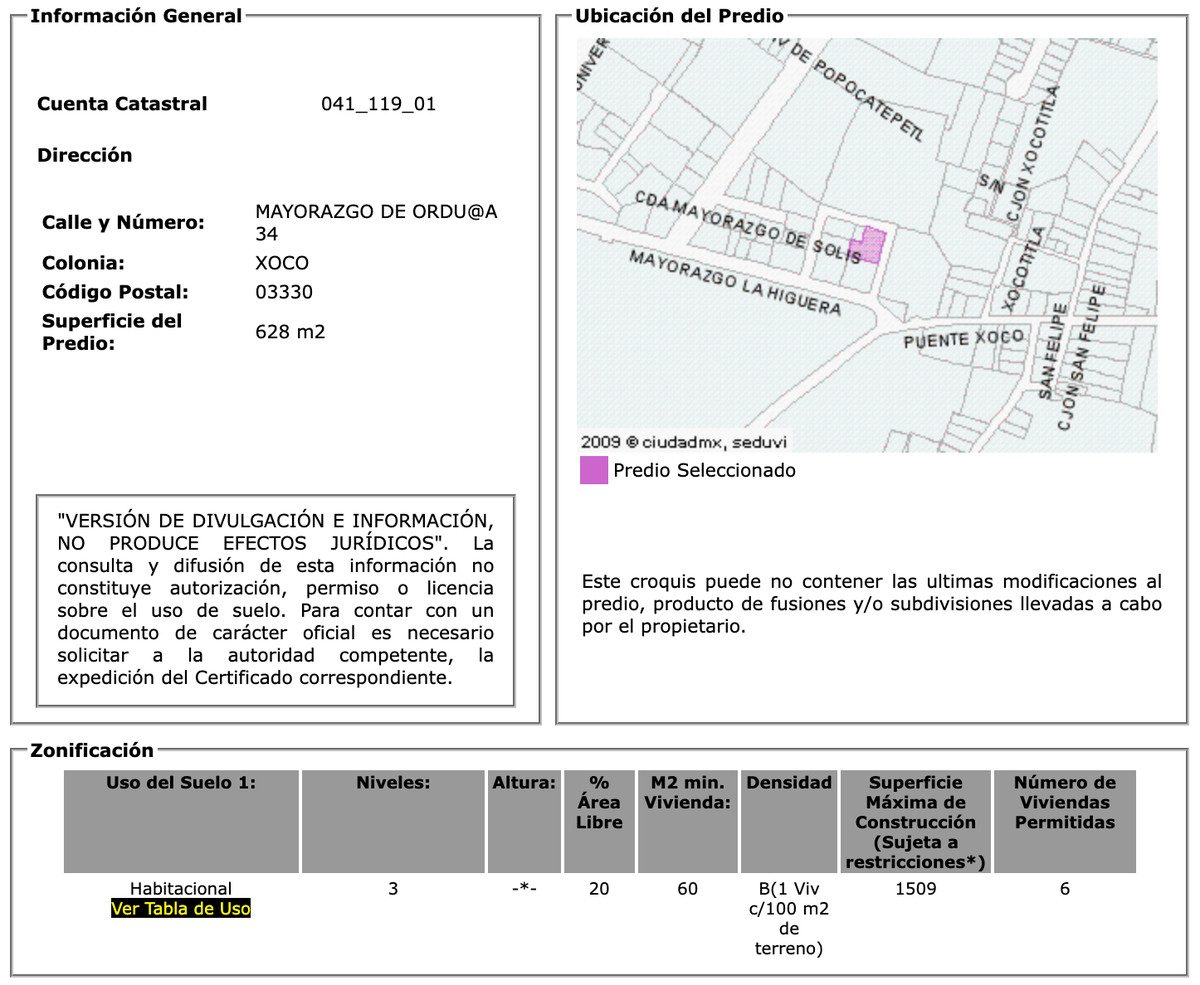Click the legal disclaimer text box
Image resolution: width=1200 pixels, height=985 pixels.
tap(275, 600)
